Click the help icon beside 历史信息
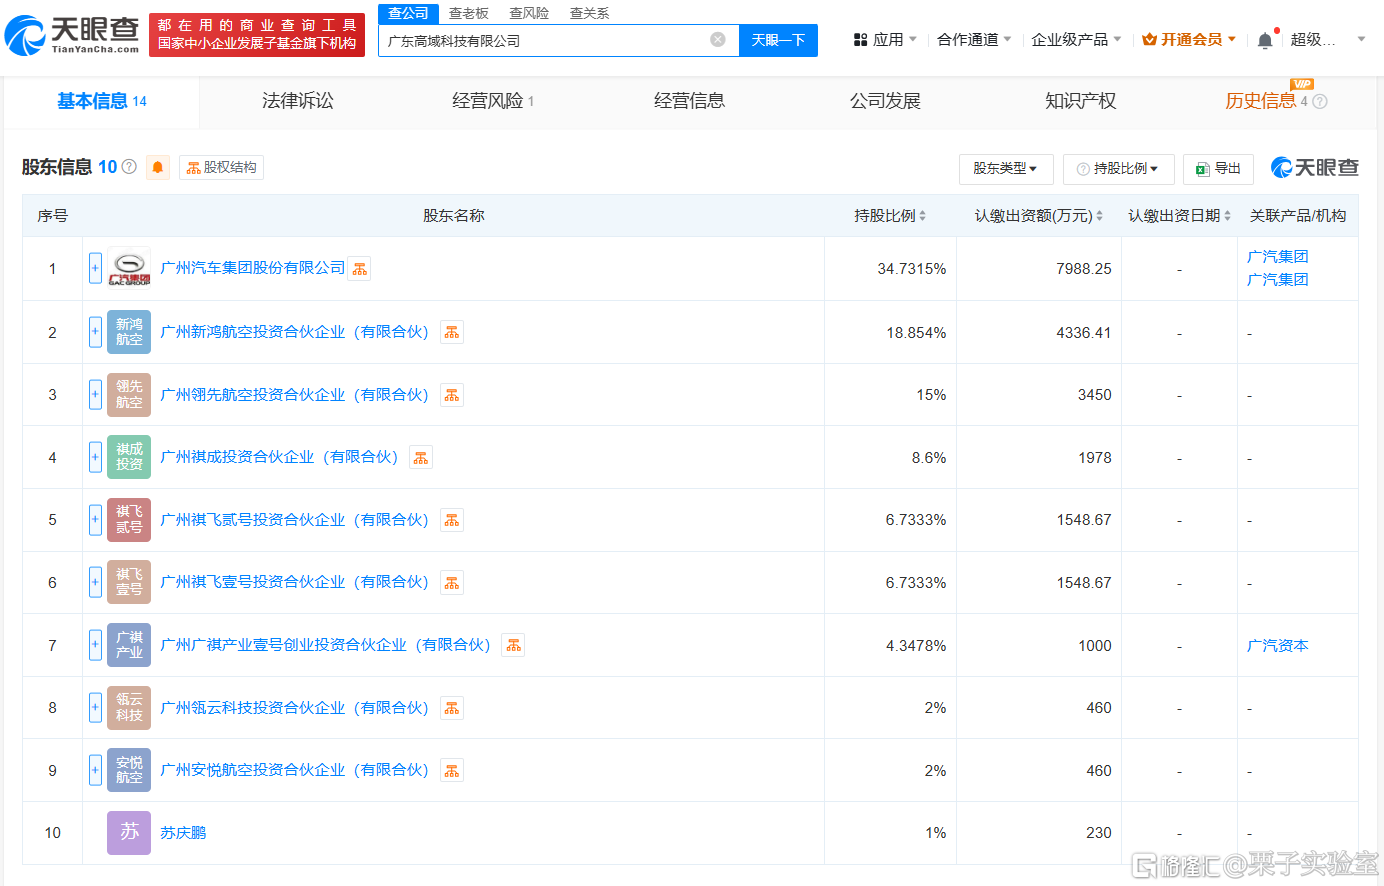 (1320, 101)
